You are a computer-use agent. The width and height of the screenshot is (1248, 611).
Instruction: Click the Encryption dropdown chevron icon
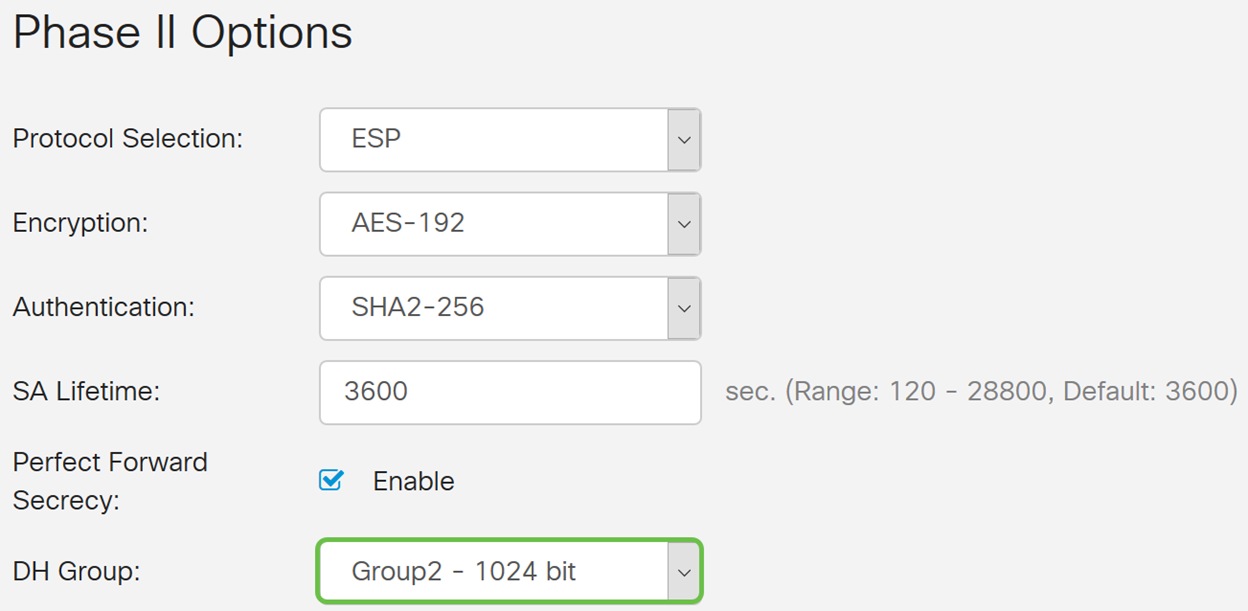684,223
